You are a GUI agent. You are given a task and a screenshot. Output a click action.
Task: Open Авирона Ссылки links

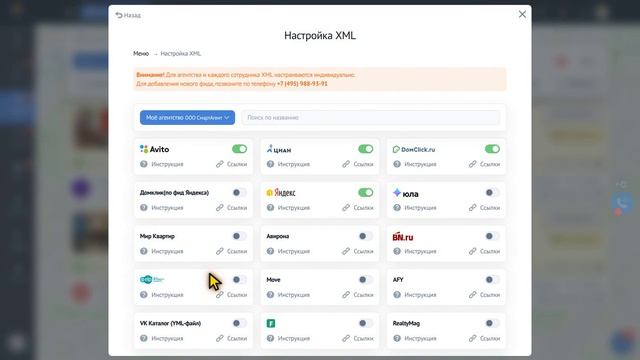[x=358, y=251]
